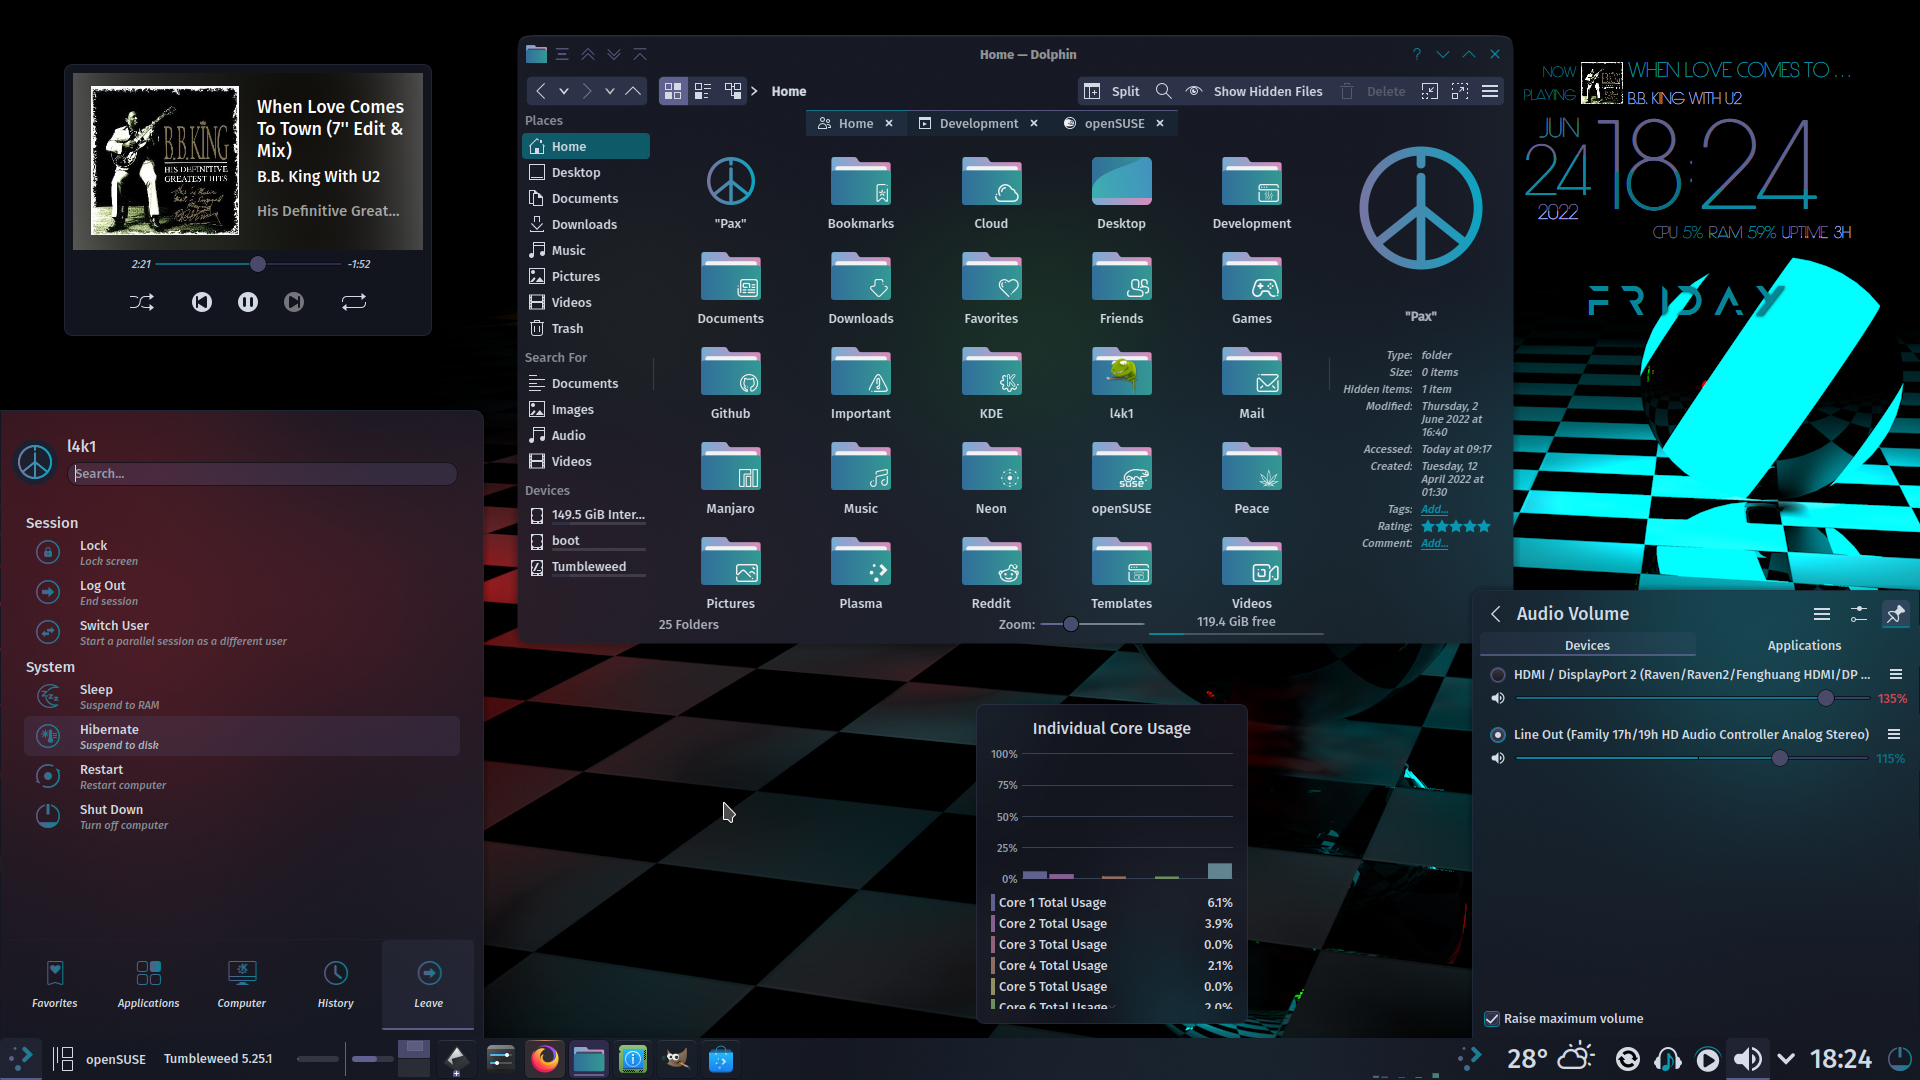Skip to previous track in music widget

(x=202, y=302)
